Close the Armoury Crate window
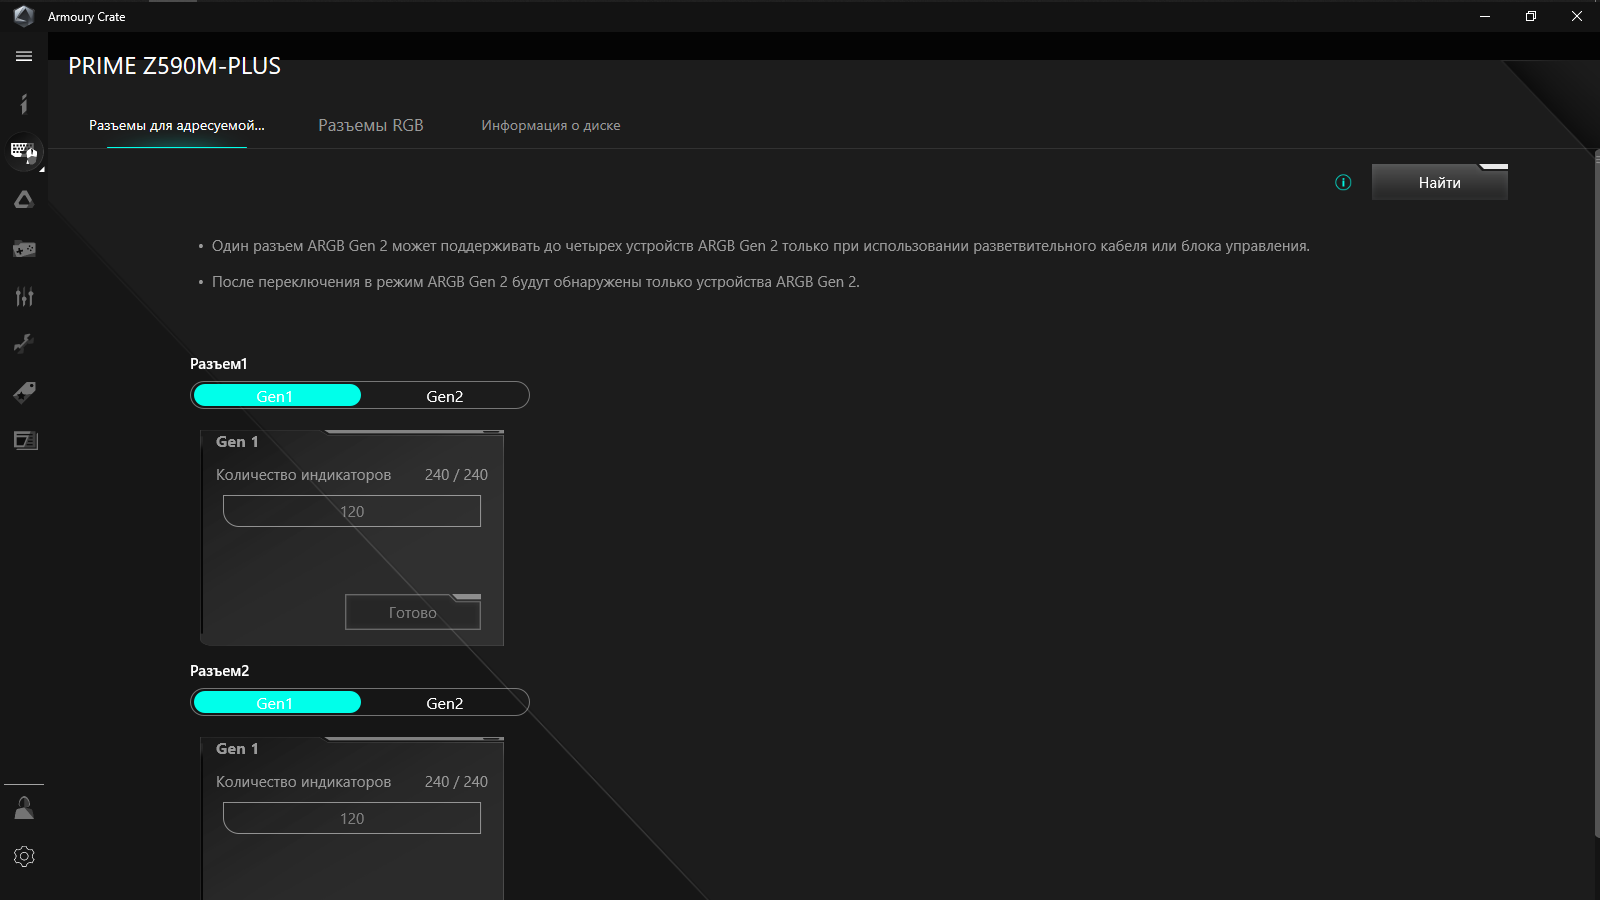The width and height of the screenshot is (1600, 900). (1577, 16)
